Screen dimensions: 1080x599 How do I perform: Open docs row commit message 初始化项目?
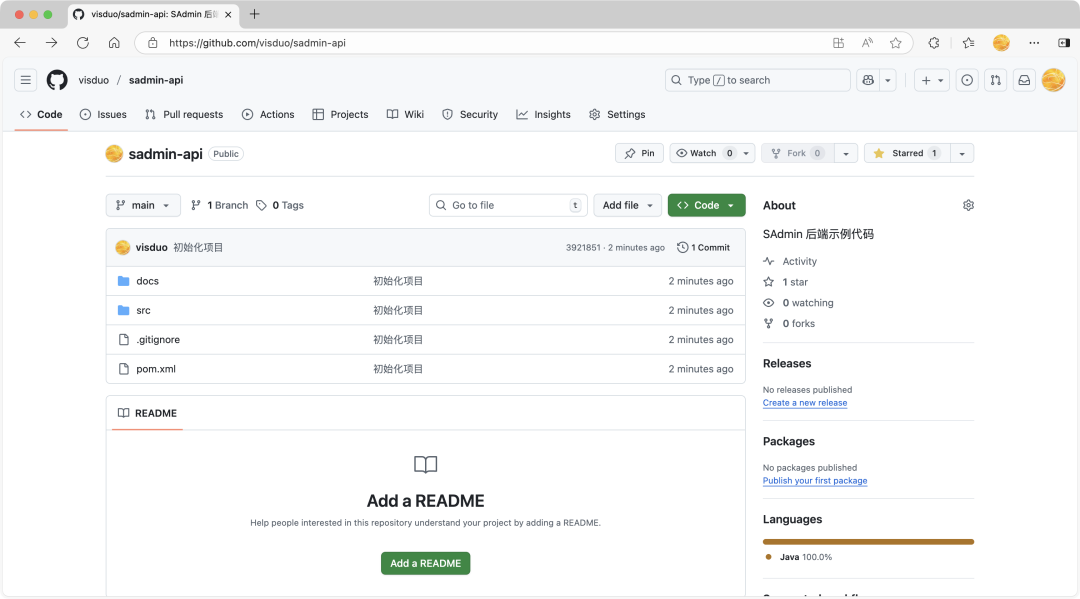pyautogui.click(x=398, y=281)
